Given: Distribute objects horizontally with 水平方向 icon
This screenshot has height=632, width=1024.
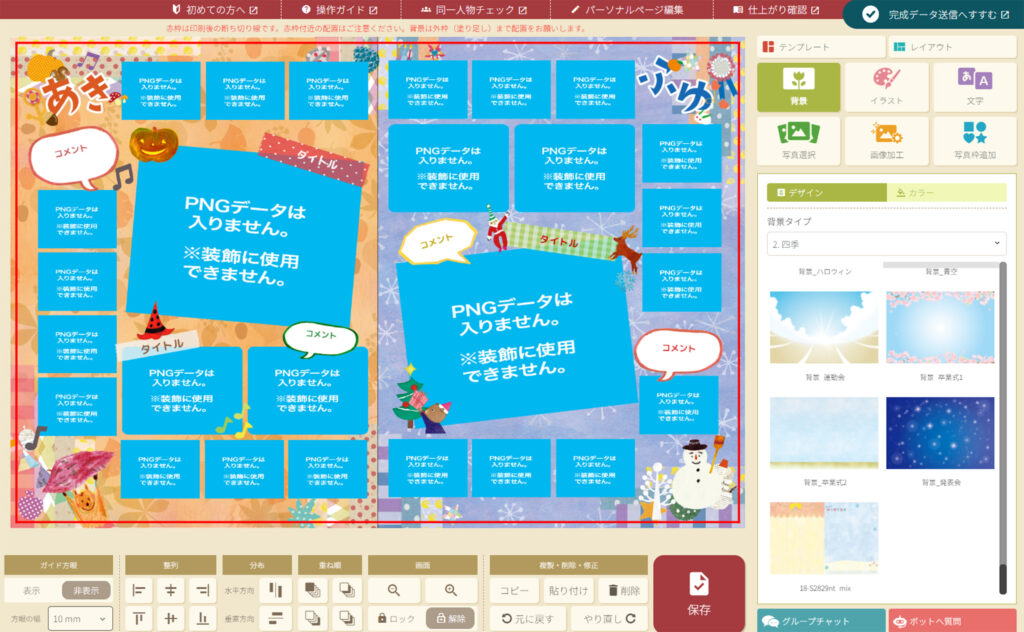Looking at the screenshot, I should pyautogui.click(x=276, y=591).
